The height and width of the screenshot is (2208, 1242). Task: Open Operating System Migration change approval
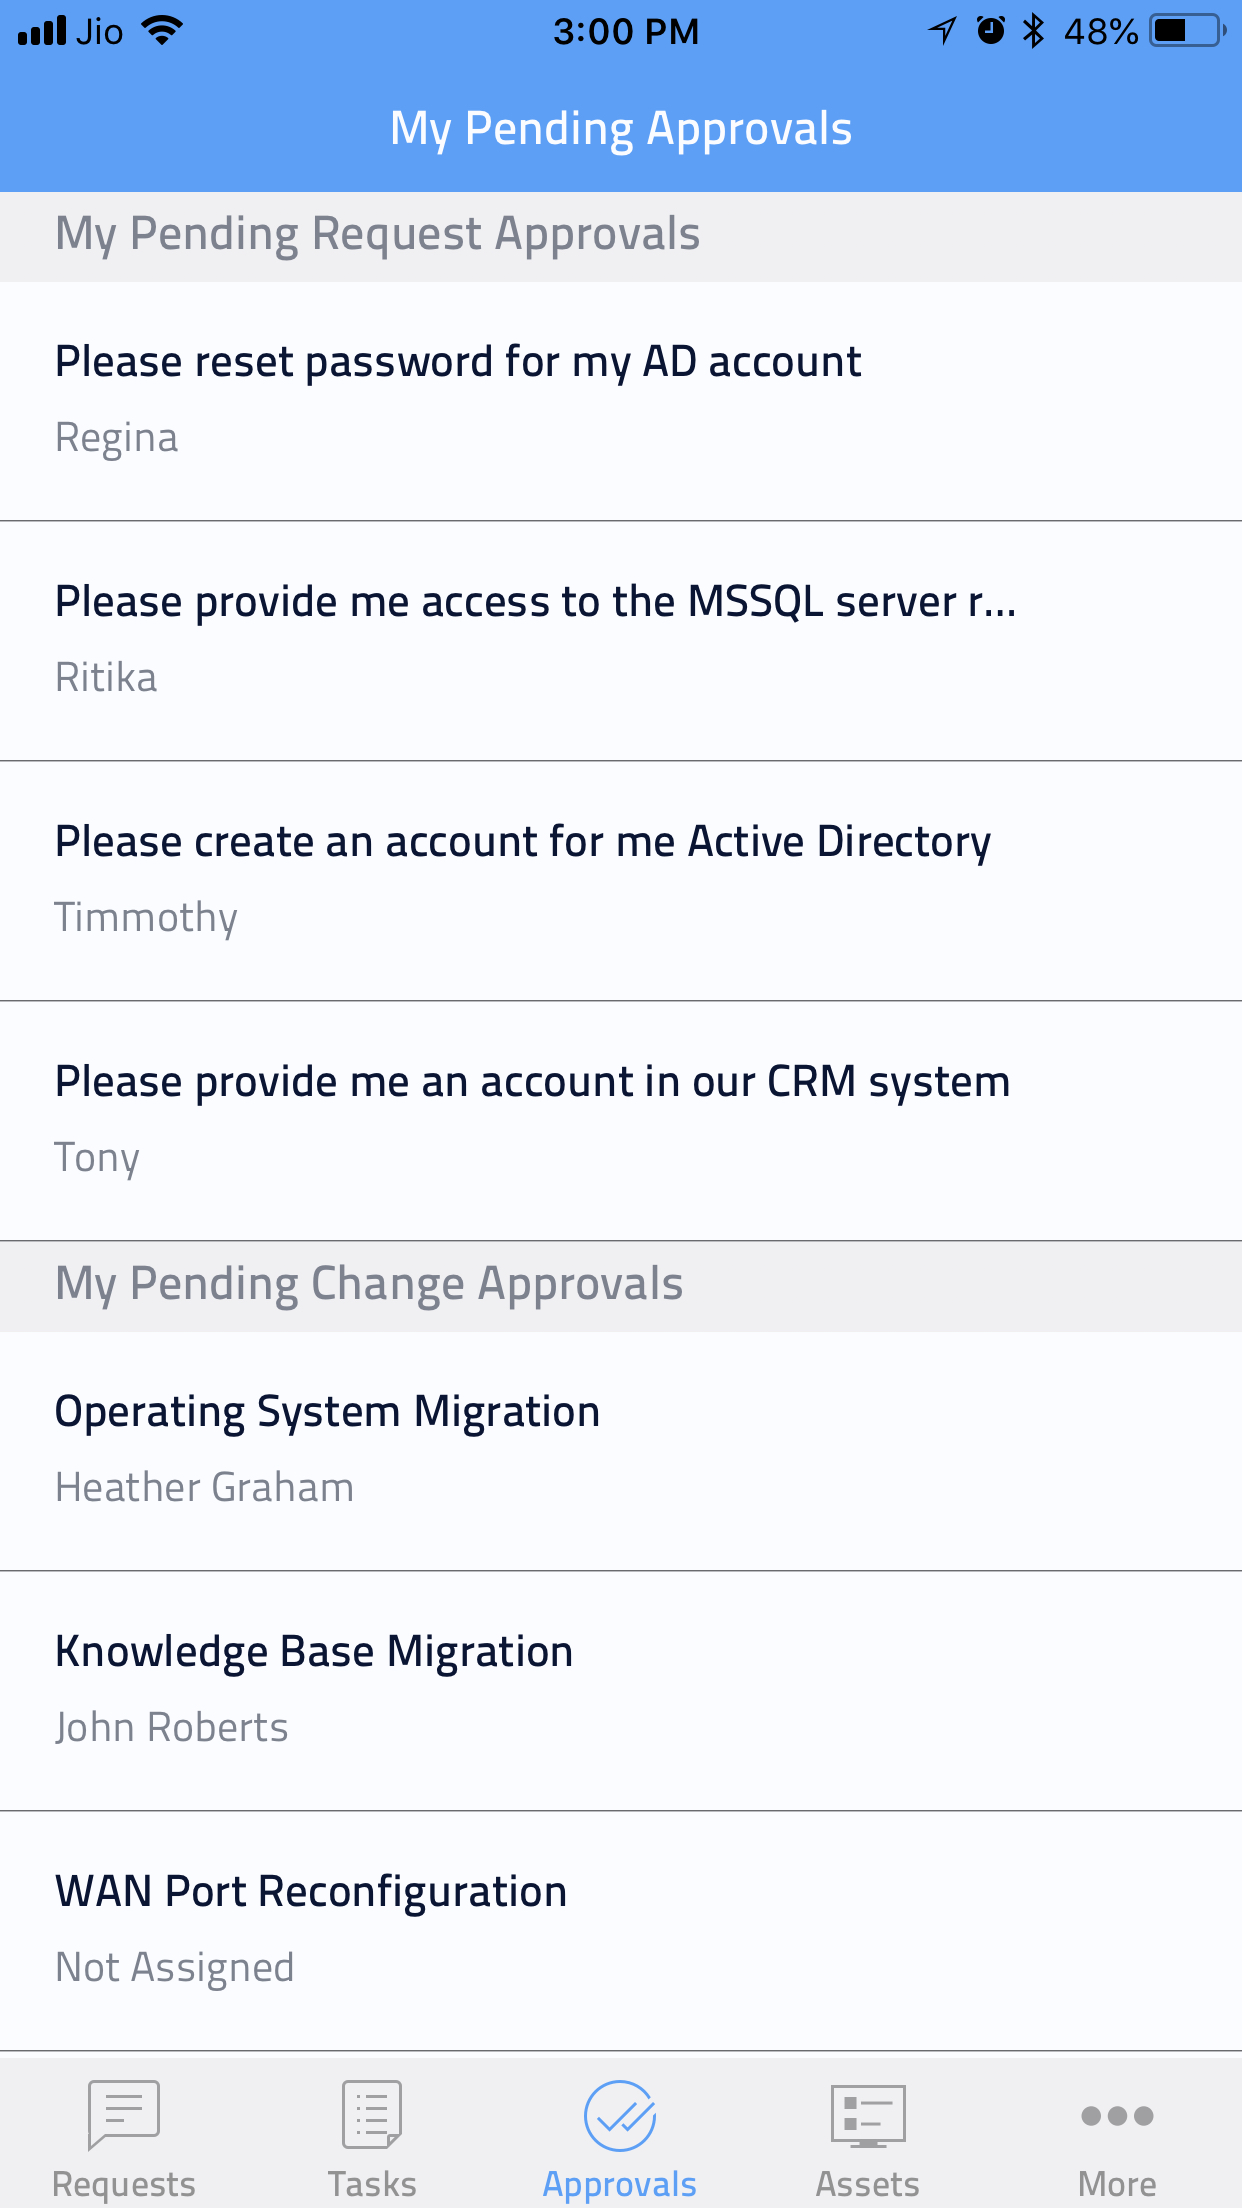pos(620,1450)
